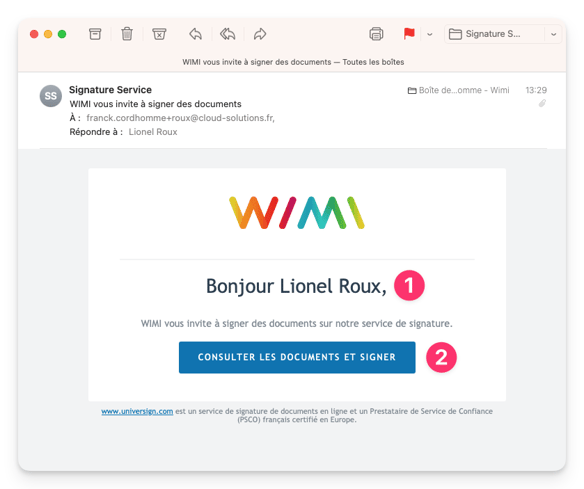Image resolution: width=584 pixels, height=489 pixels.
Task: Expand the move-to folder chevron
Action: tap(553, 34)
